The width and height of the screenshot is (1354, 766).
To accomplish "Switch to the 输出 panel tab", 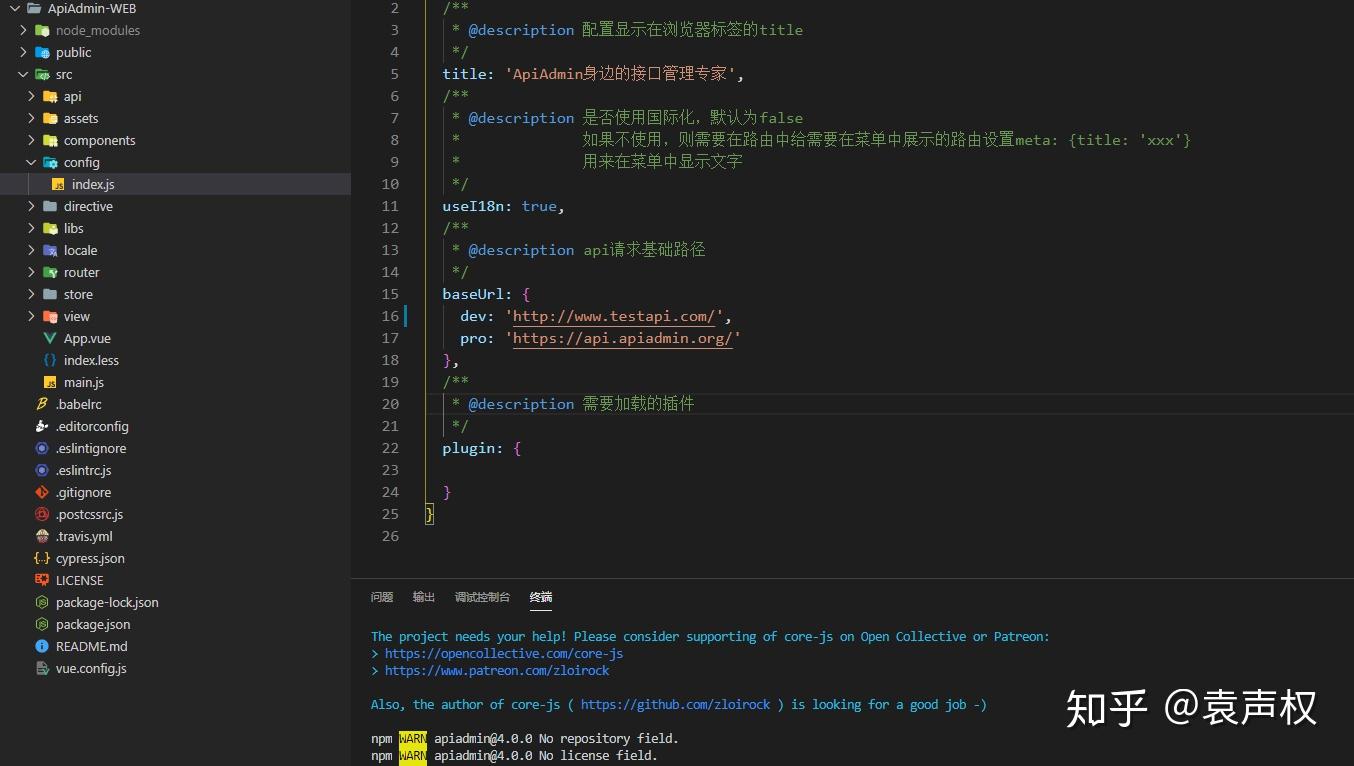I will [x=423, y=596].
